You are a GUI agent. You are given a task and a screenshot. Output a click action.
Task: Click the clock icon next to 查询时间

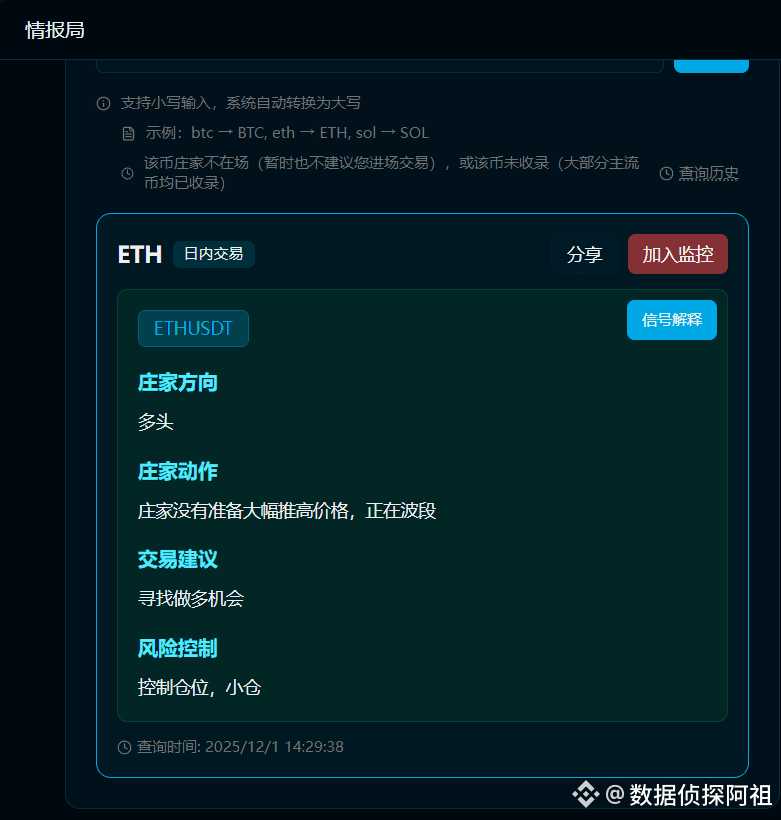tap(124, 747)
